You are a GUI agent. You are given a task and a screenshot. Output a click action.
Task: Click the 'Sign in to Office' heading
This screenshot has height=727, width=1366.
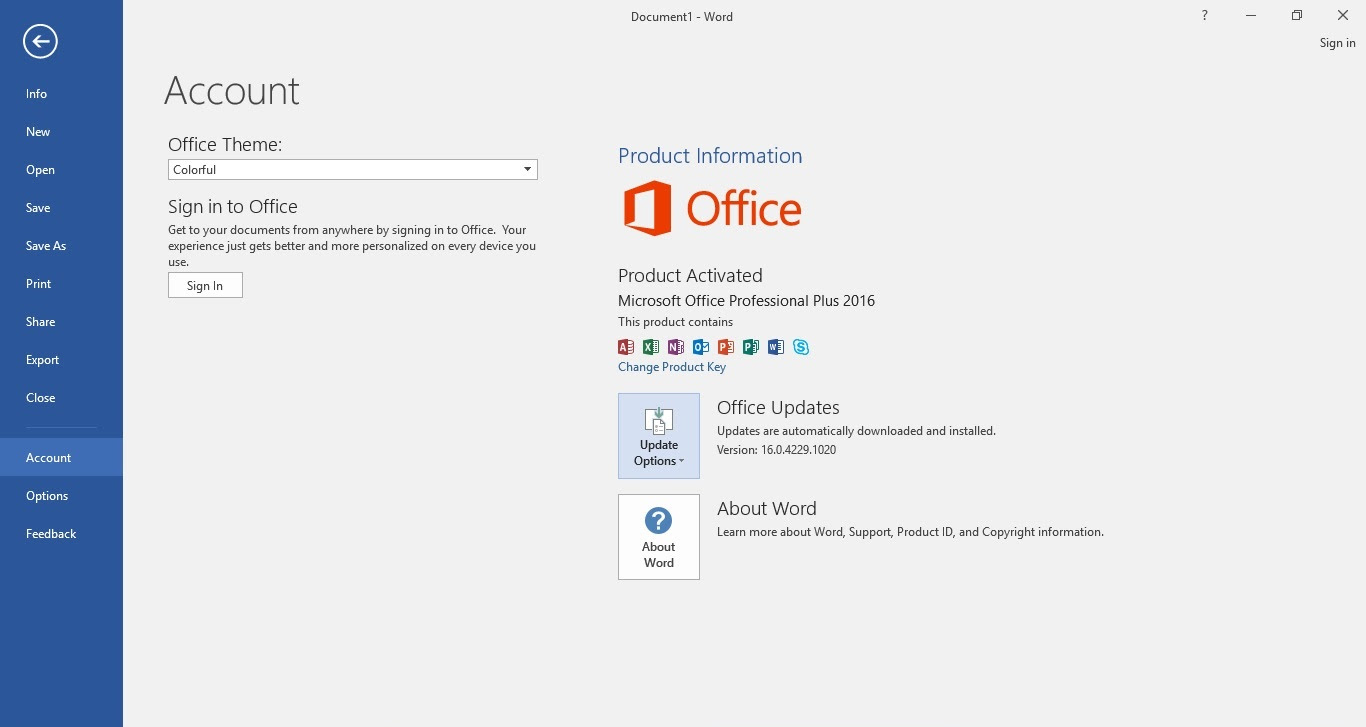pyautogui.click(x=233, y=207)
